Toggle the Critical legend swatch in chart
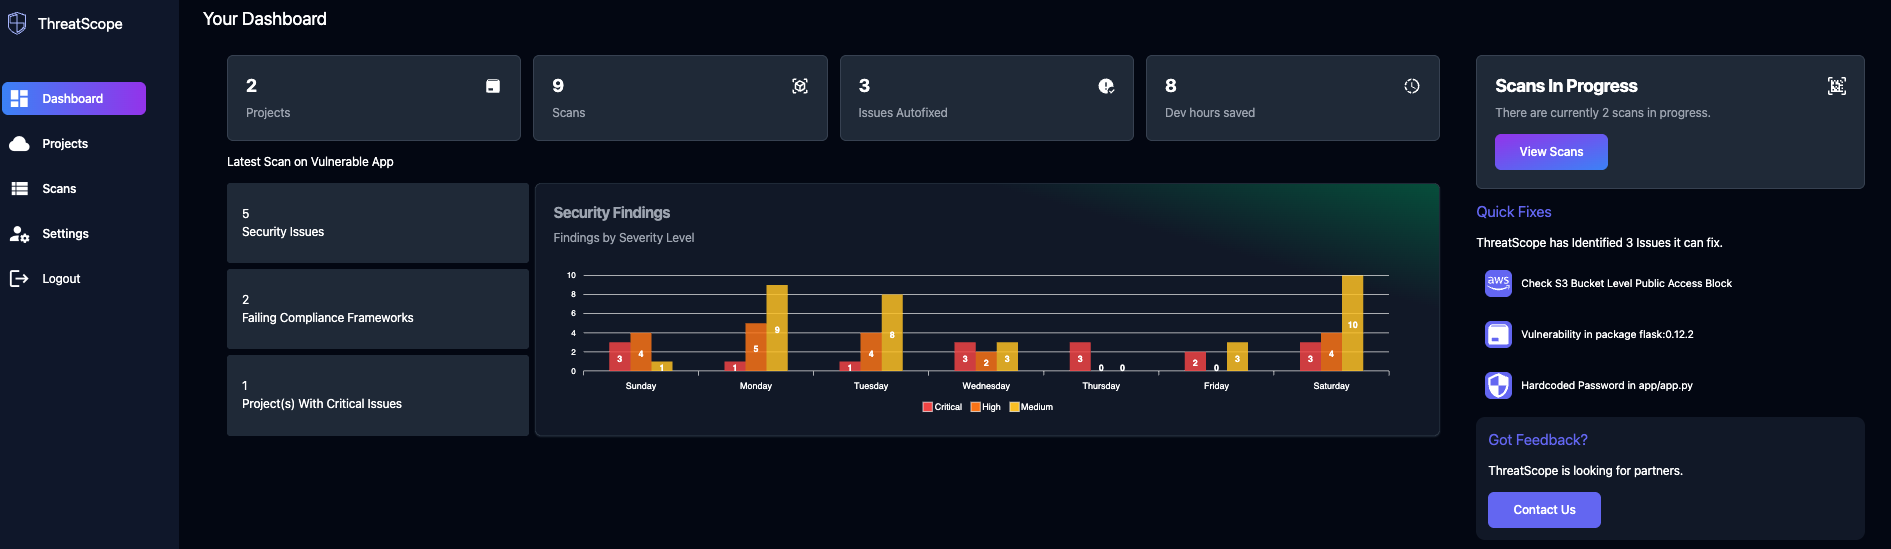Viewport: 1891px width, 549px height. click(x=928, y=407)
